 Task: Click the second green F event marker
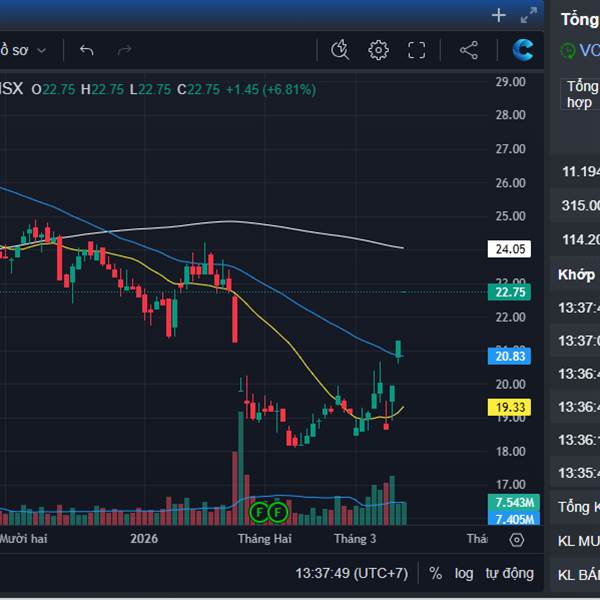click(x=277, y=512)
